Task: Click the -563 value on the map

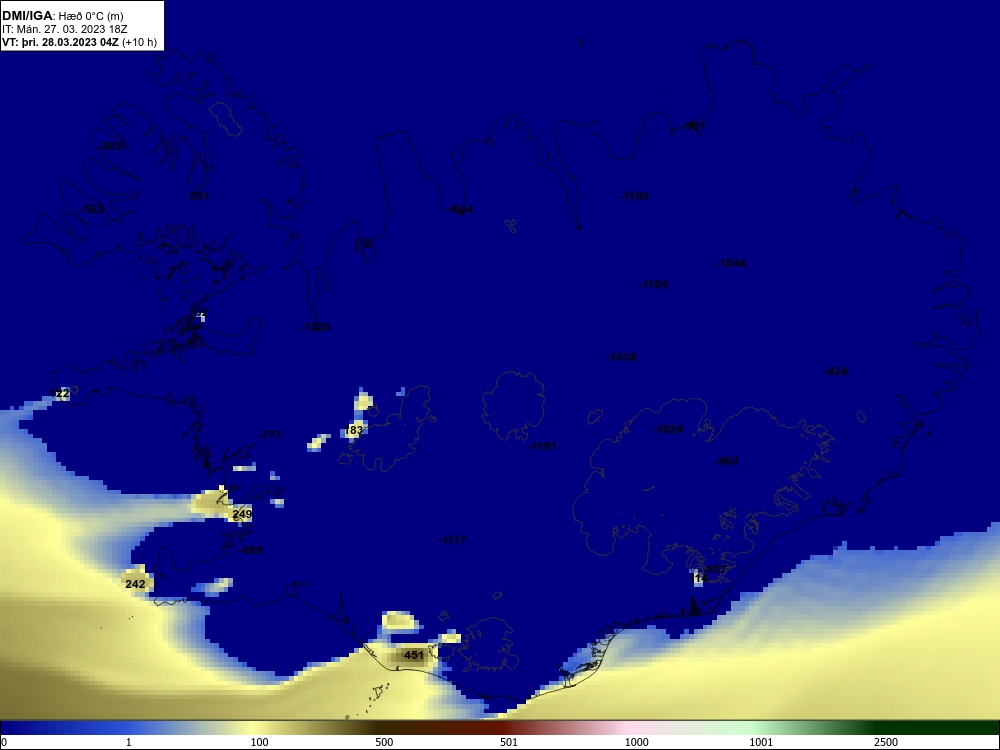Action: click(x=92, y=209)
